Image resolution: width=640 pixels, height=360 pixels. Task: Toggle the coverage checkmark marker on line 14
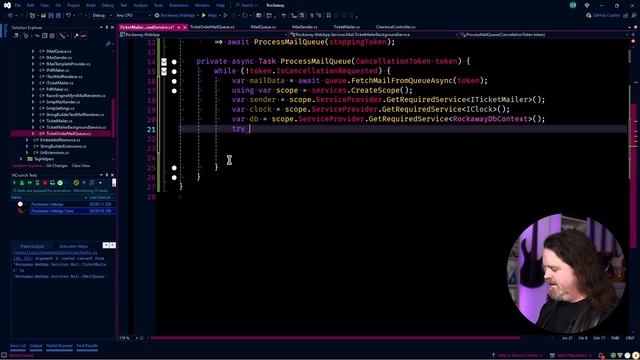tap(164, 62)
